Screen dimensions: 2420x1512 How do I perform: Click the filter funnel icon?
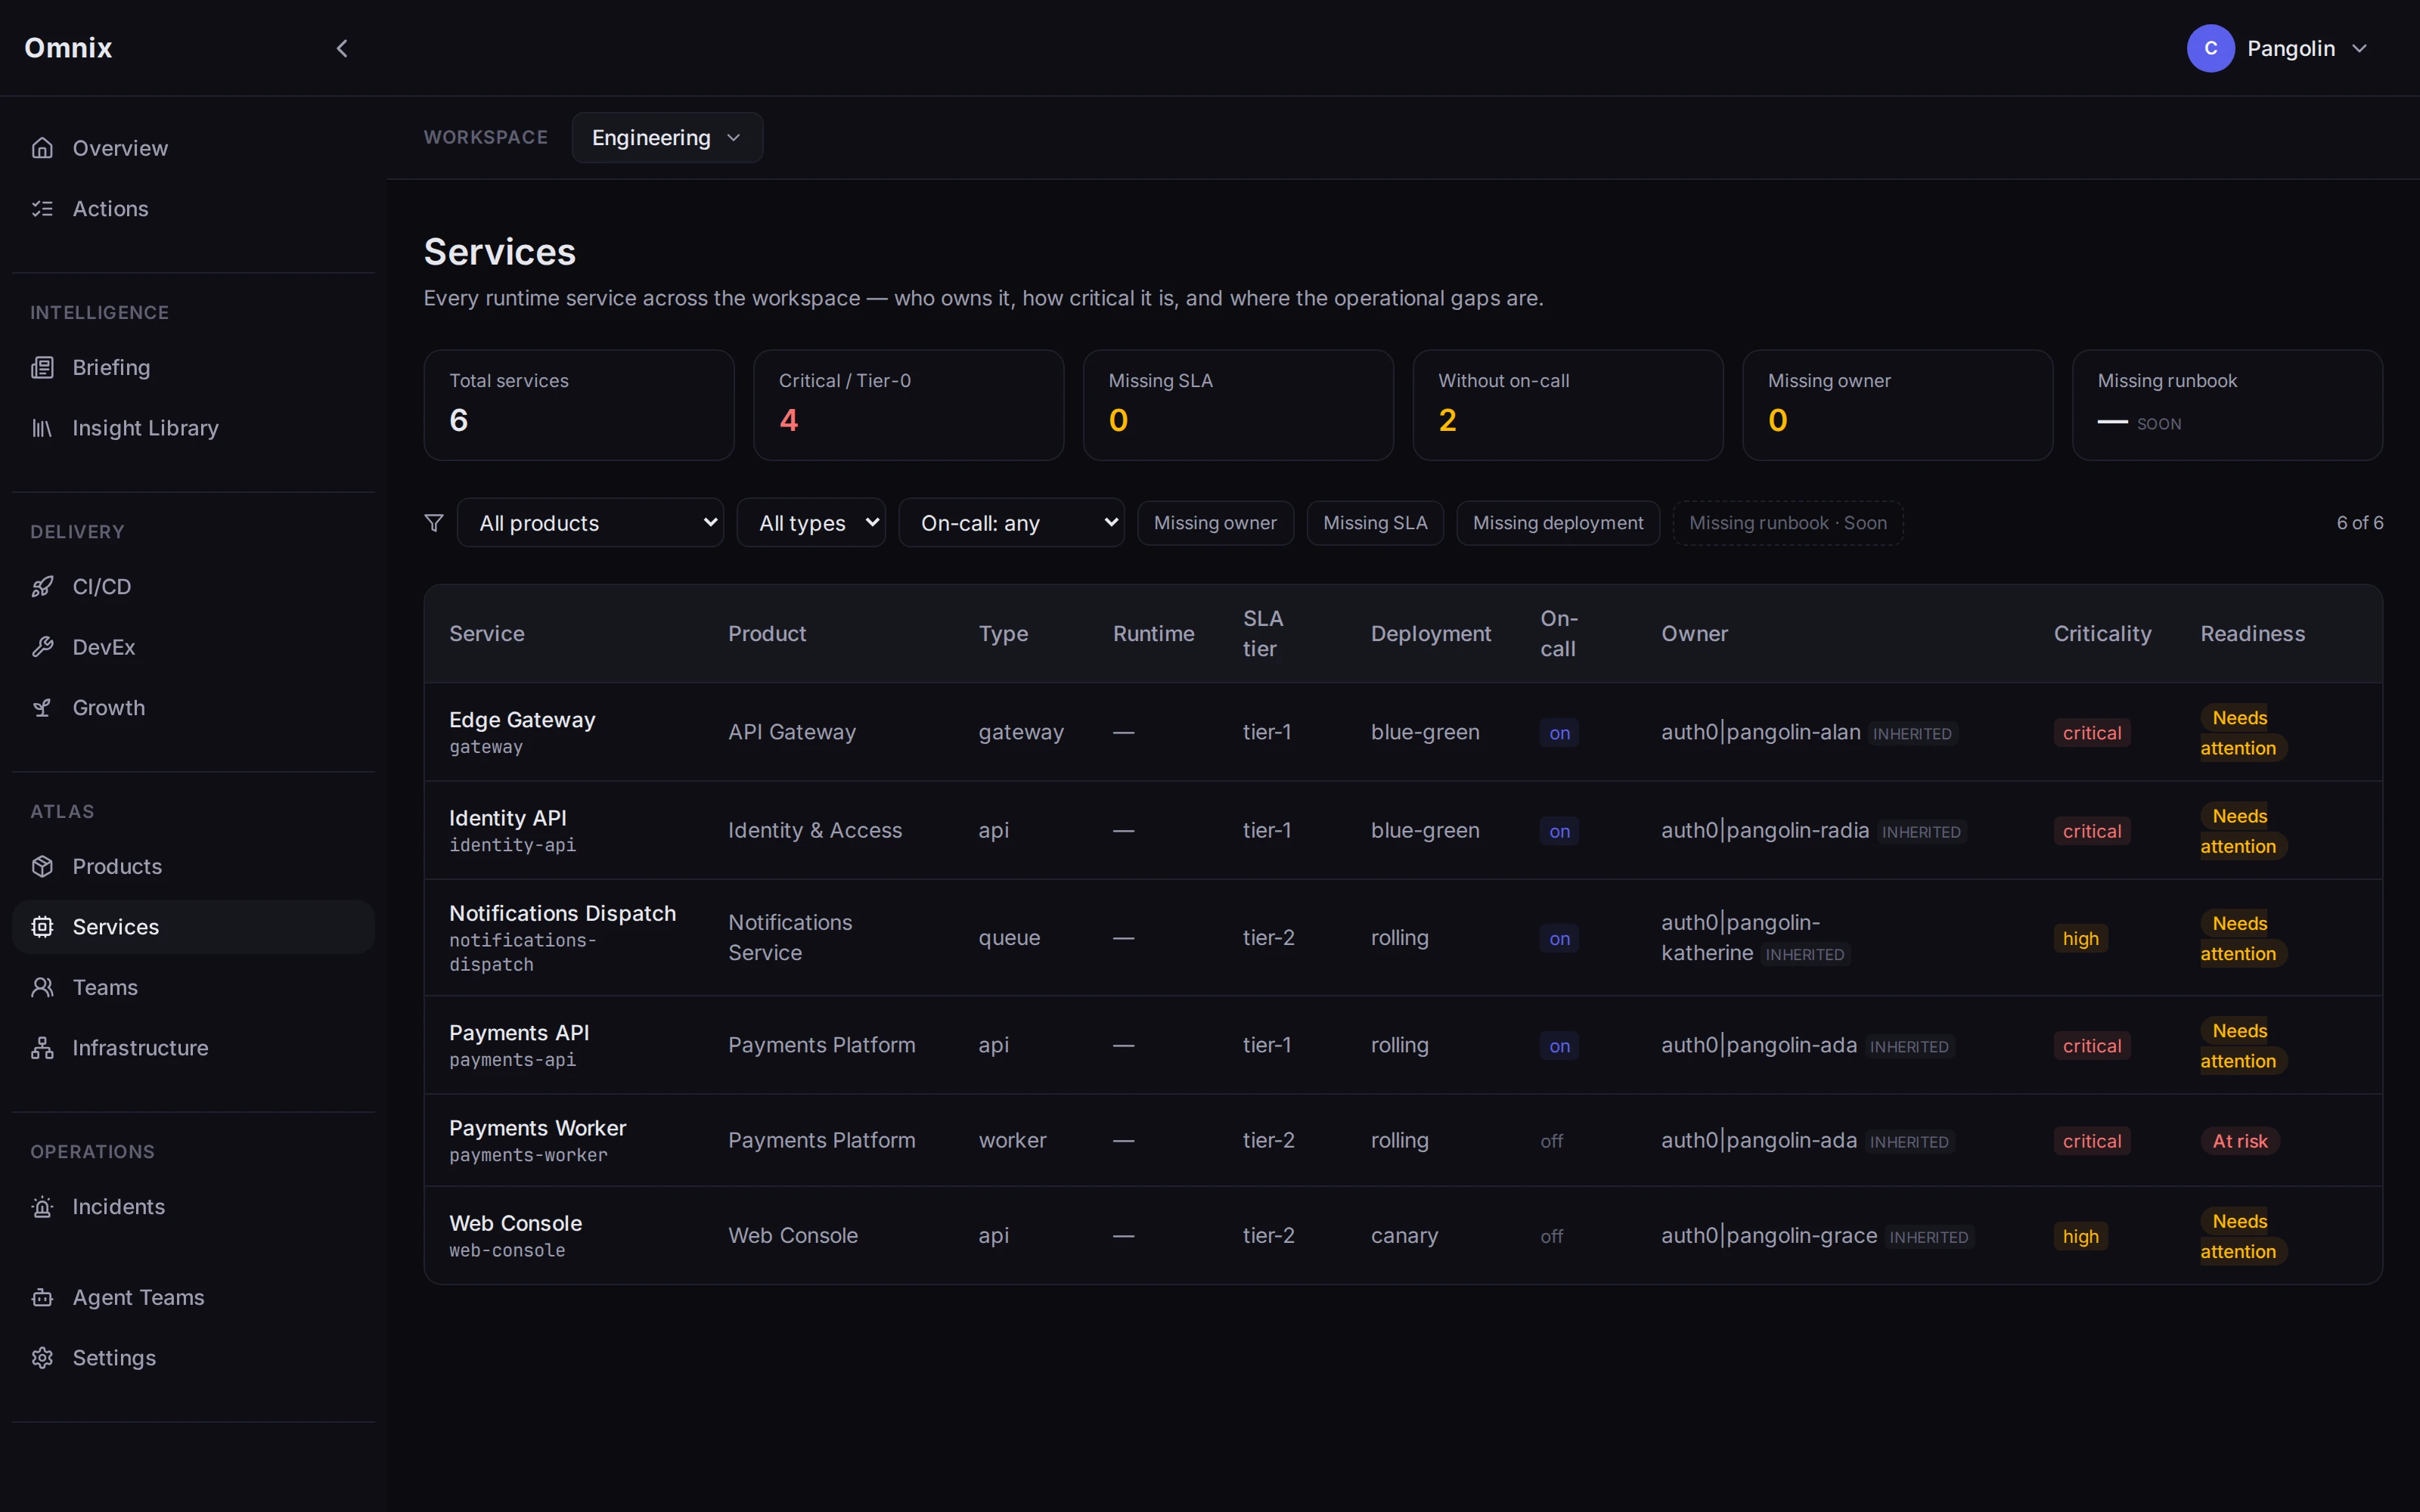point(434,523)
